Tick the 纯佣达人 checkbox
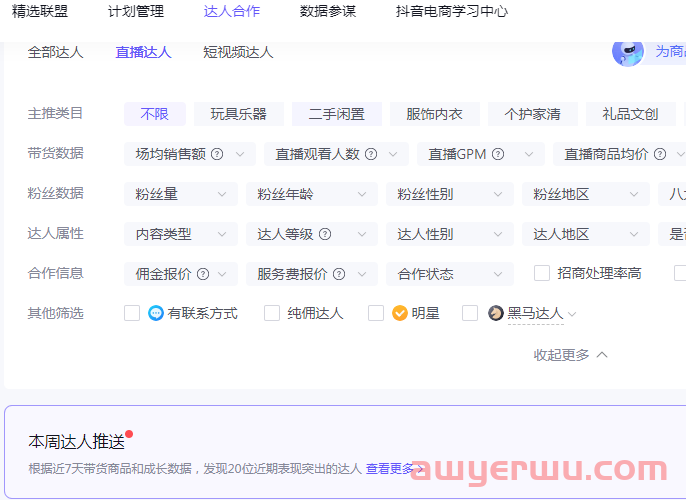Image resolution: width=686 pixels, height=500 pixels. coord(272,313)
